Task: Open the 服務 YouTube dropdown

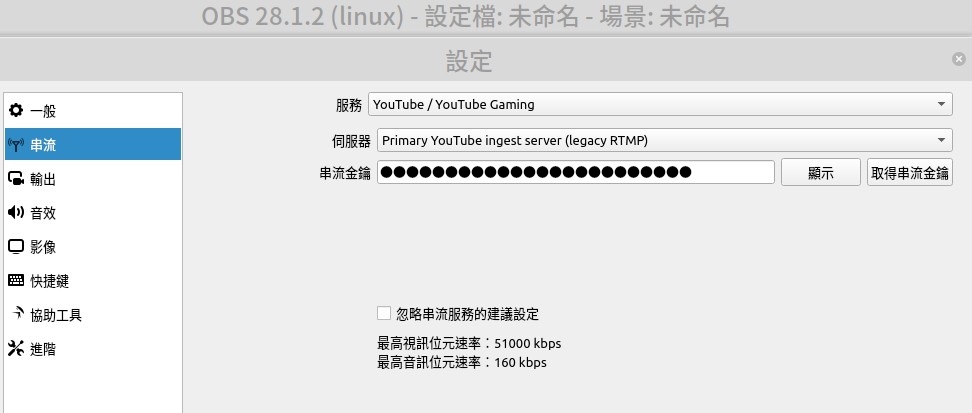Action: point(660,104)
